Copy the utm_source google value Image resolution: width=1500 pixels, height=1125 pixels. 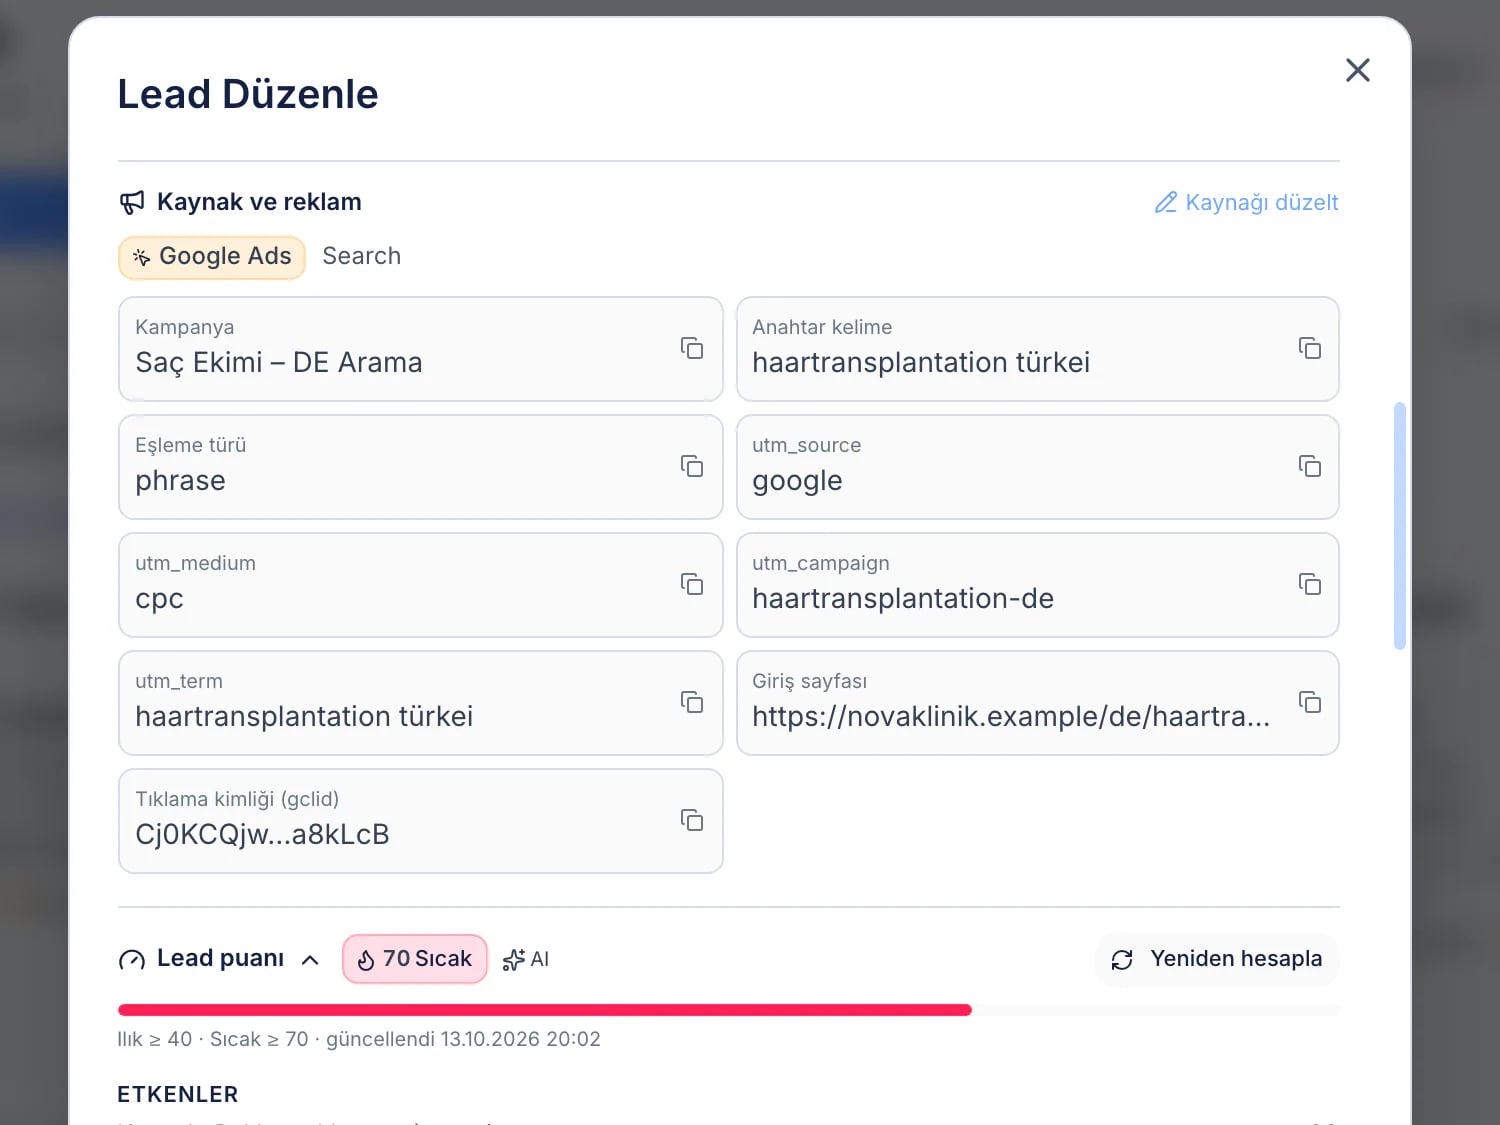(x=1310, y=466)
